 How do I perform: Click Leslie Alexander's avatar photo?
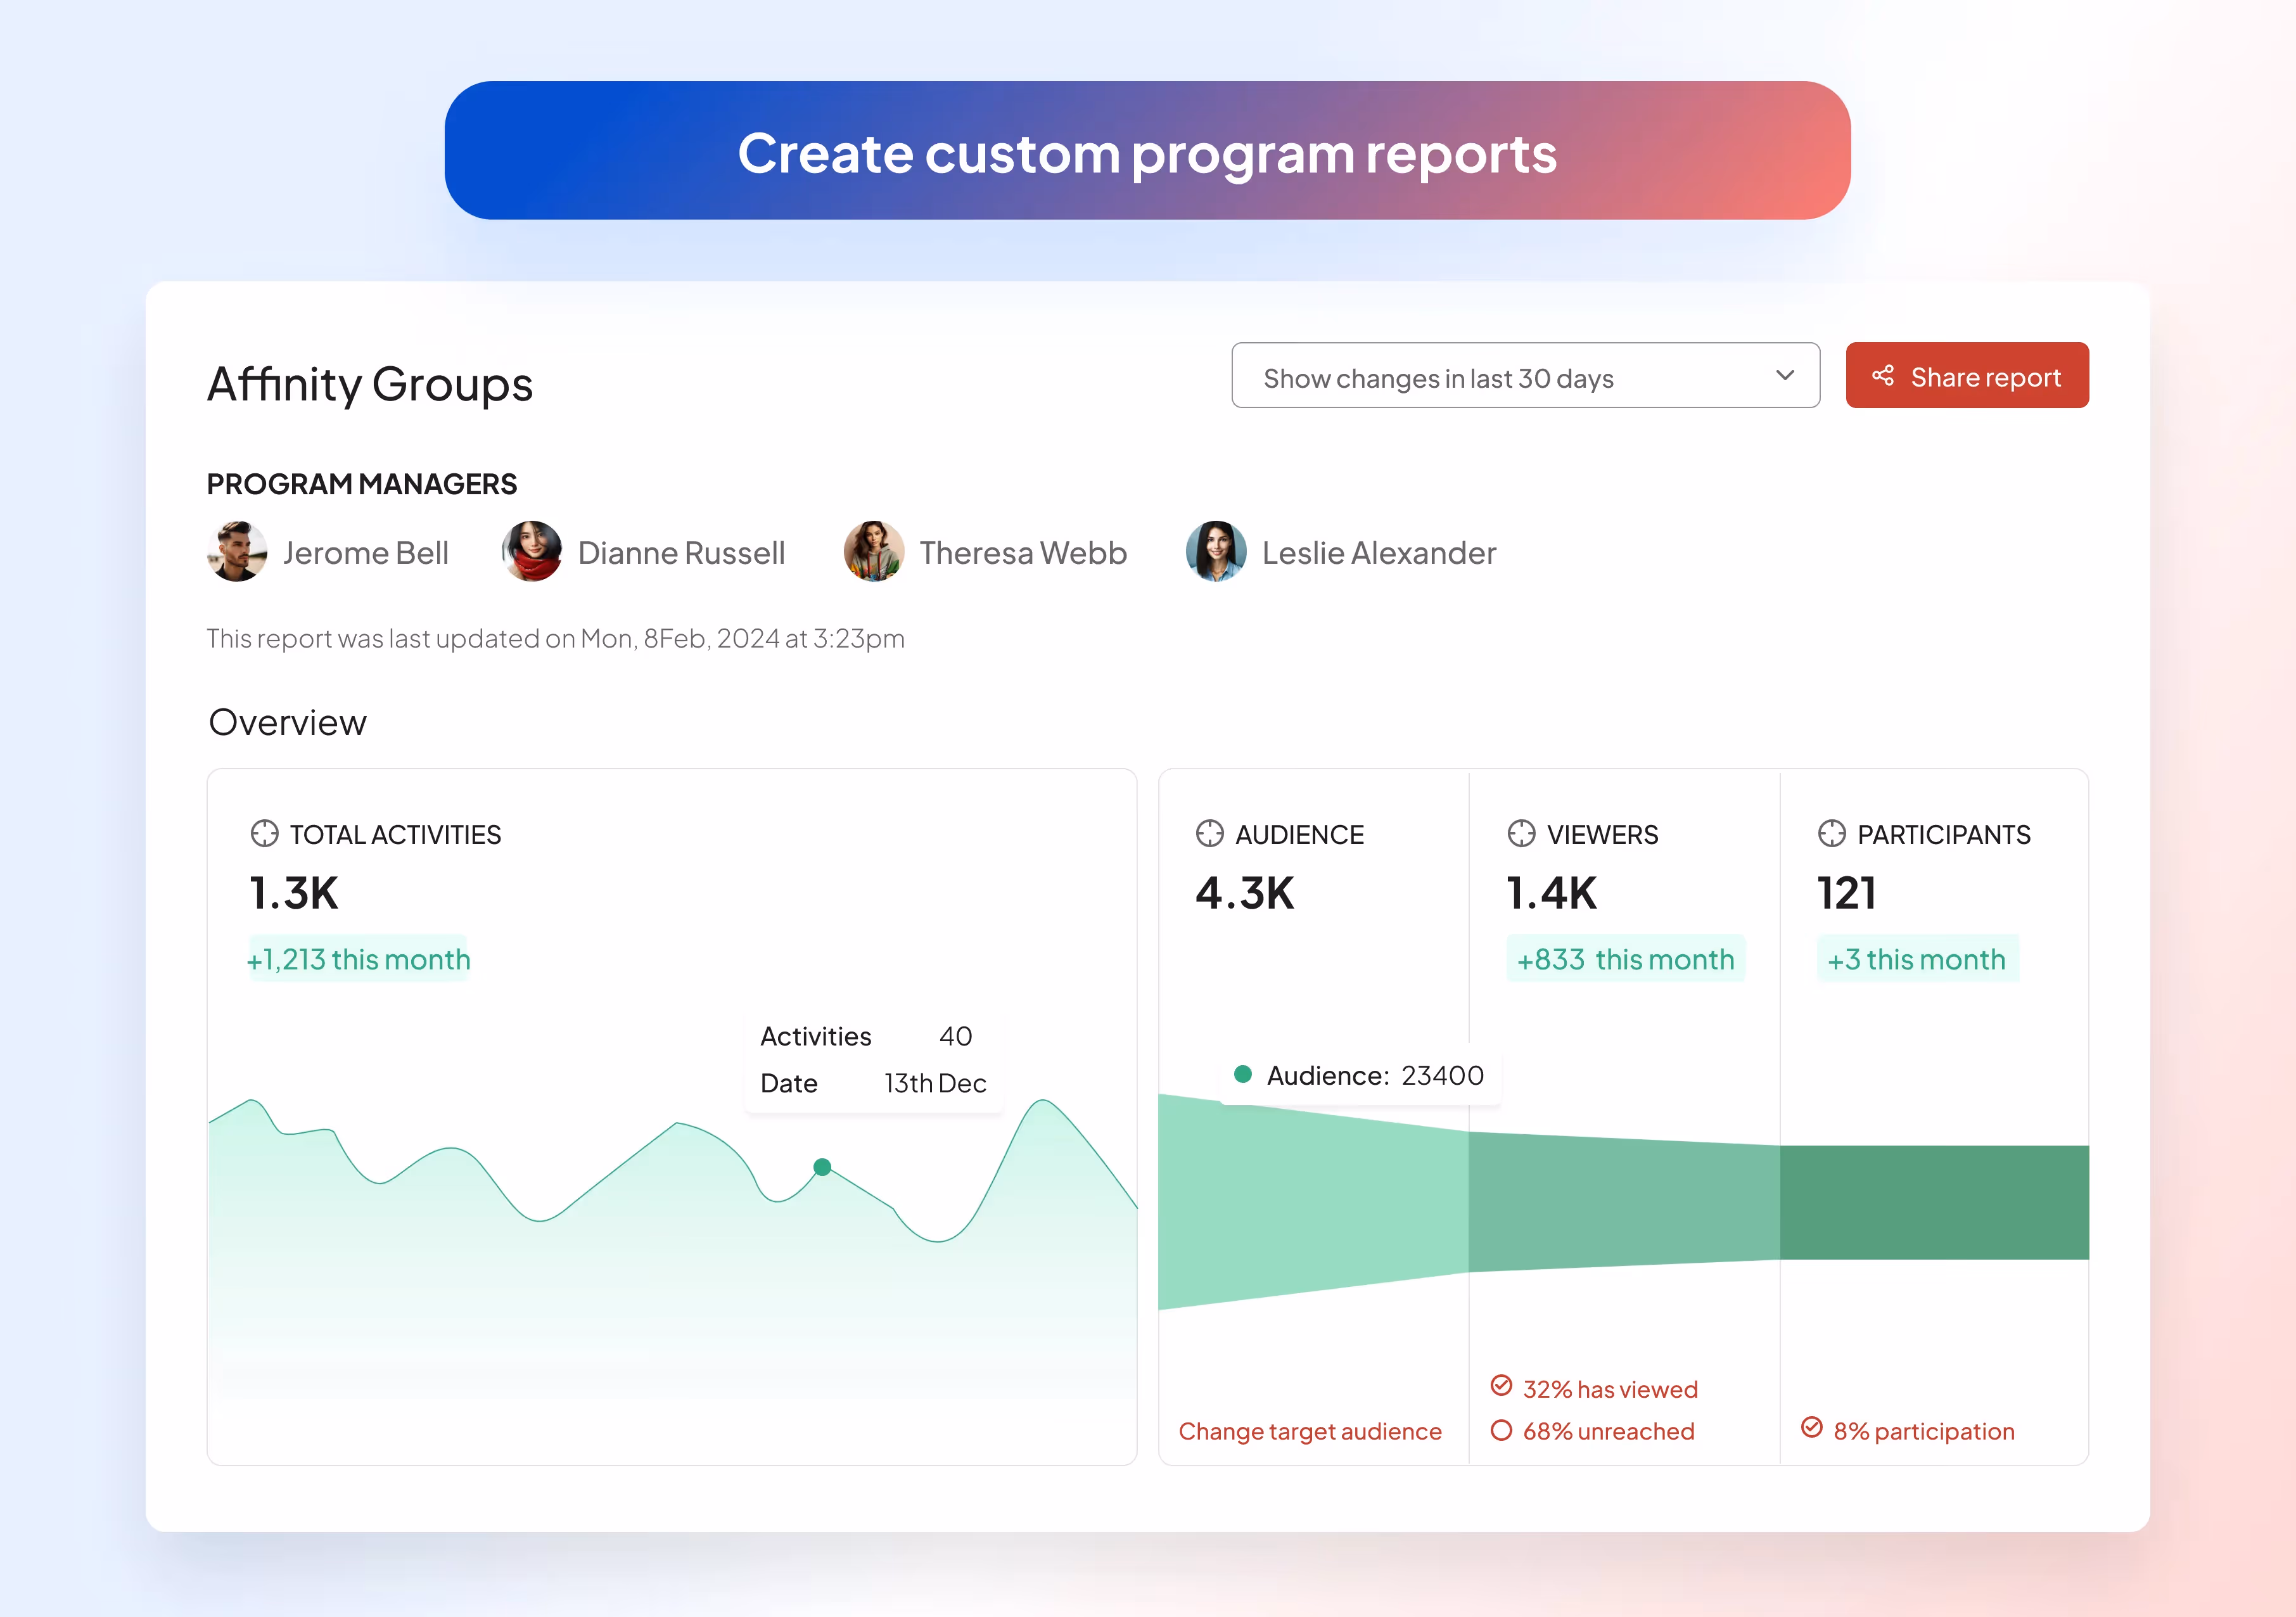[1215, 551]
